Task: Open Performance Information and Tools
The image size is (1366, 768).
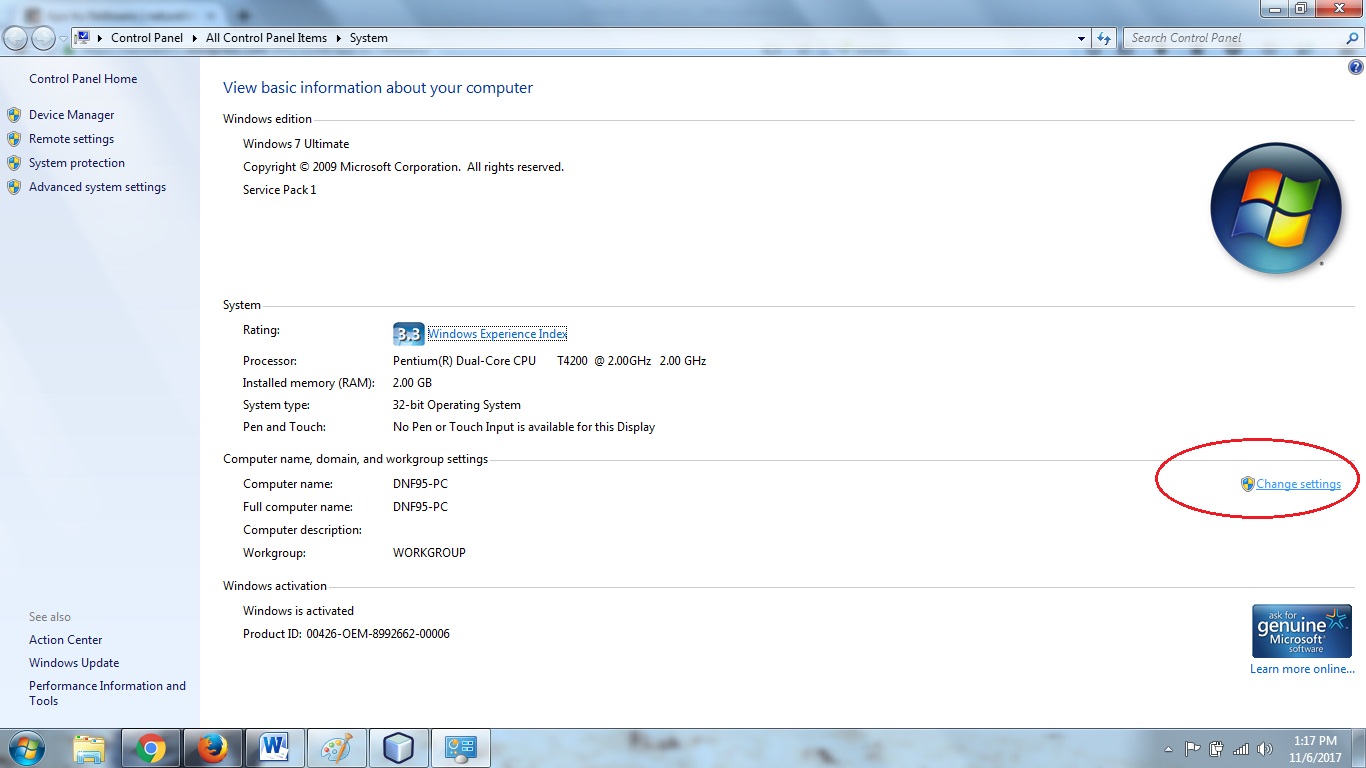Action: 107,693
